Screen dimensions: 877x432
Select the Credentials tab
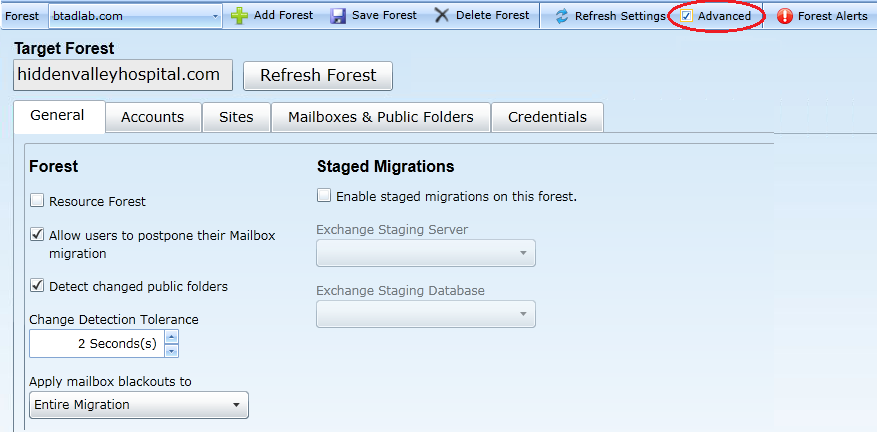(x=547, y=117)
